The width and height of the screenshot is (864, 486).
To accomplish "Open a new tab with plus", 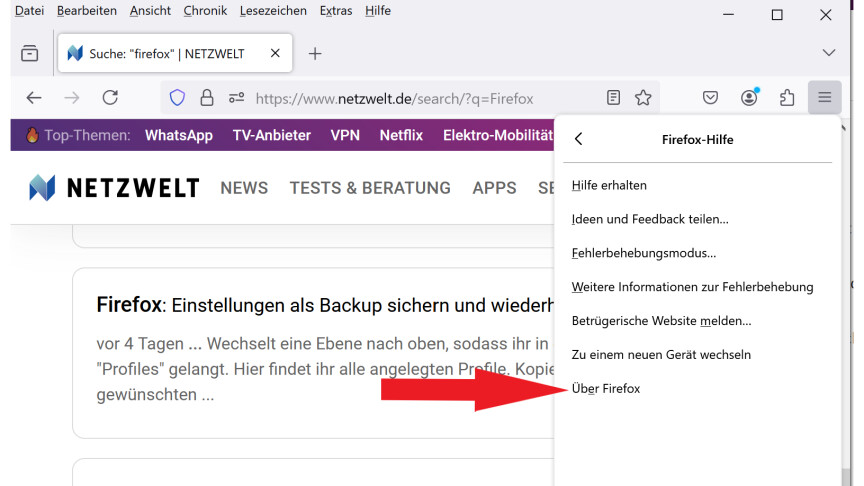I will [x=315, y=53].
